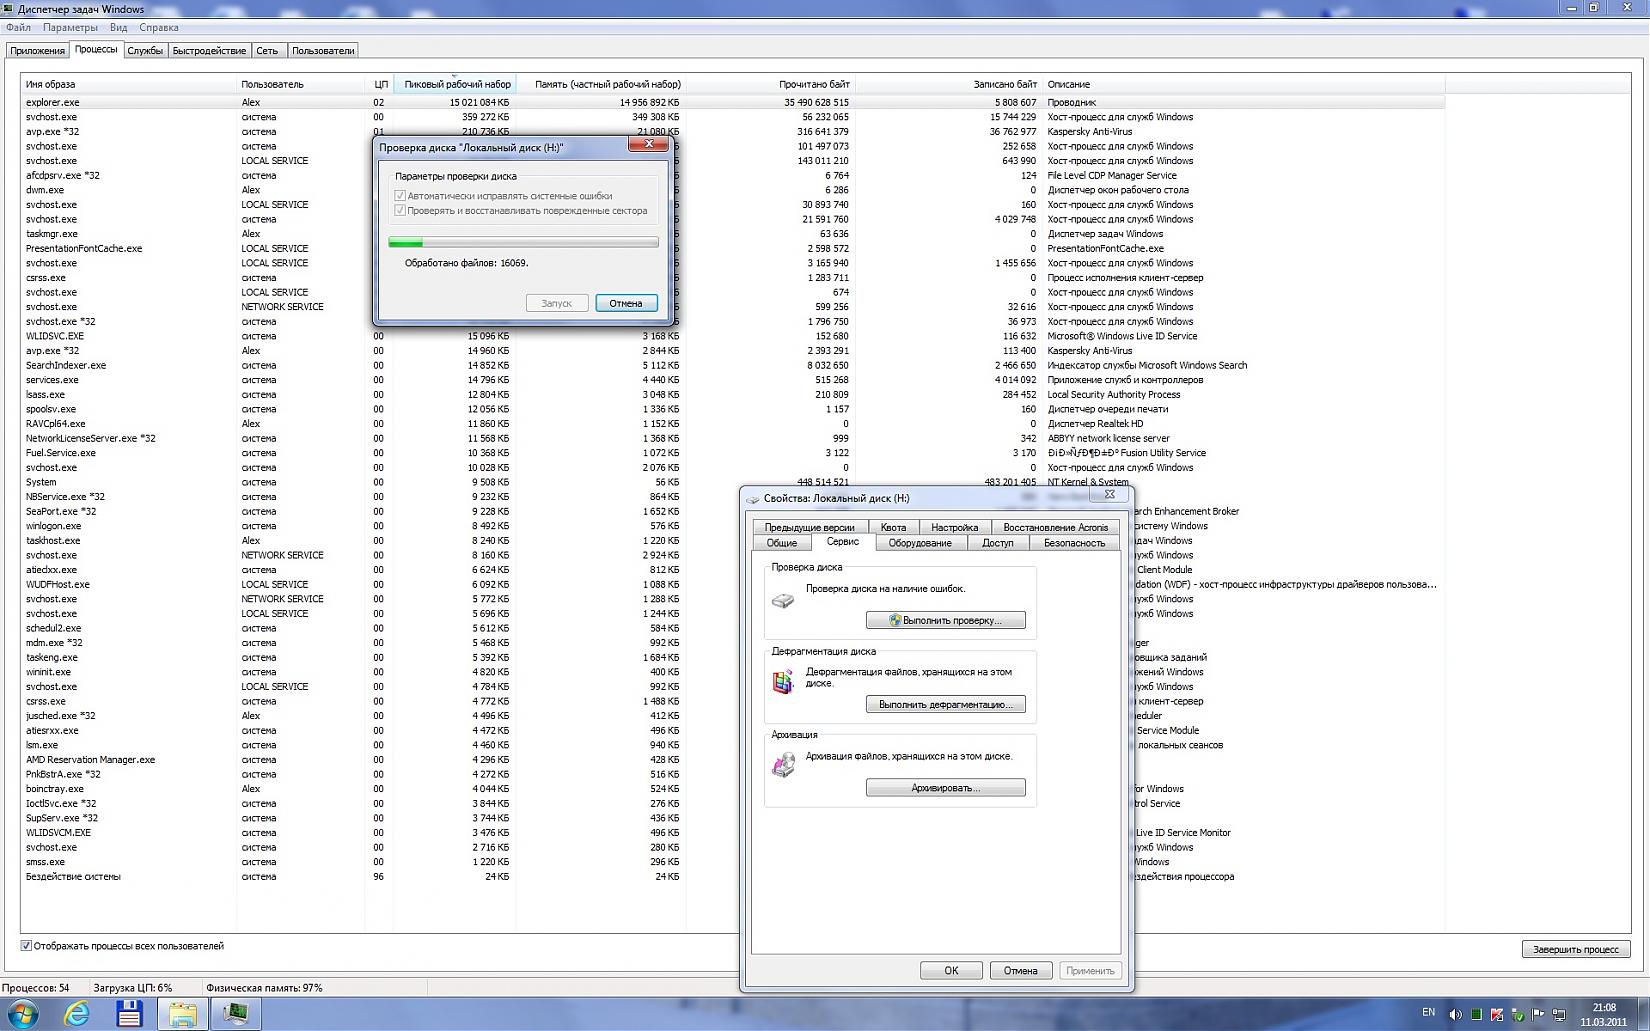Open Windows Explorer folder taskbar icon
Viewport: 1650px width, 1031px height.
(182, 1013)
